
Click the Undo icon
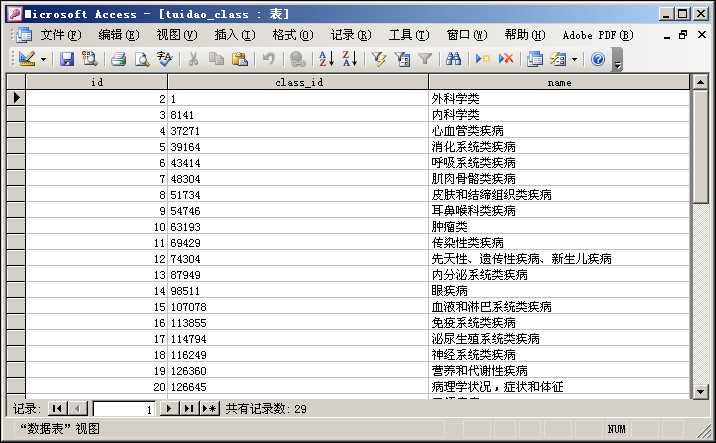click(269, 59)
